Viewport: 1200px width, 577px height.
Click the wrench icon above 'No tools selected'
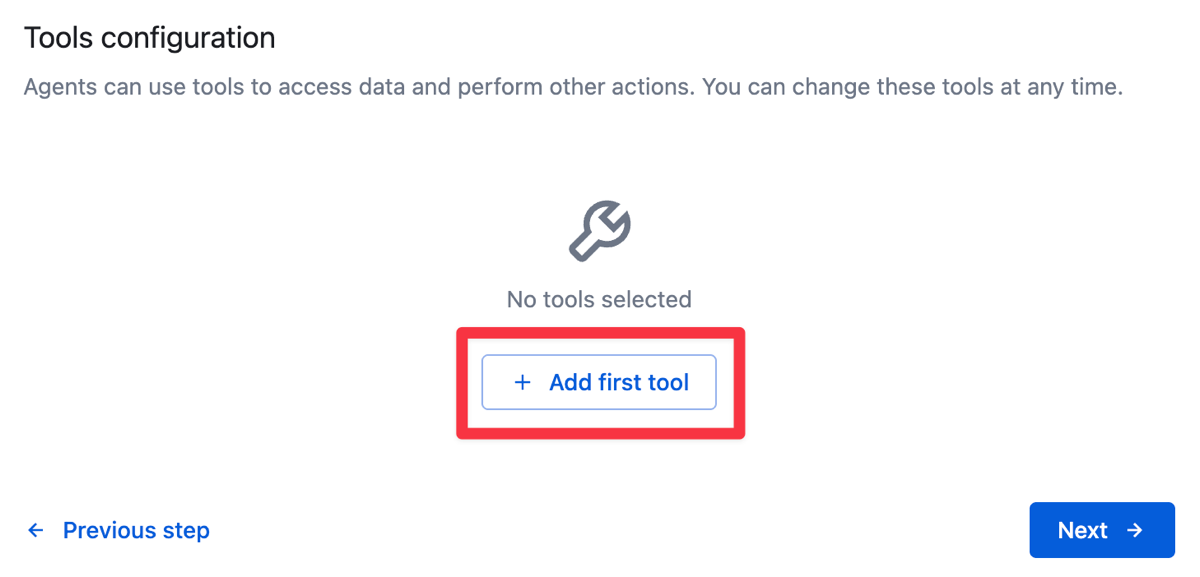pos(599,230)
